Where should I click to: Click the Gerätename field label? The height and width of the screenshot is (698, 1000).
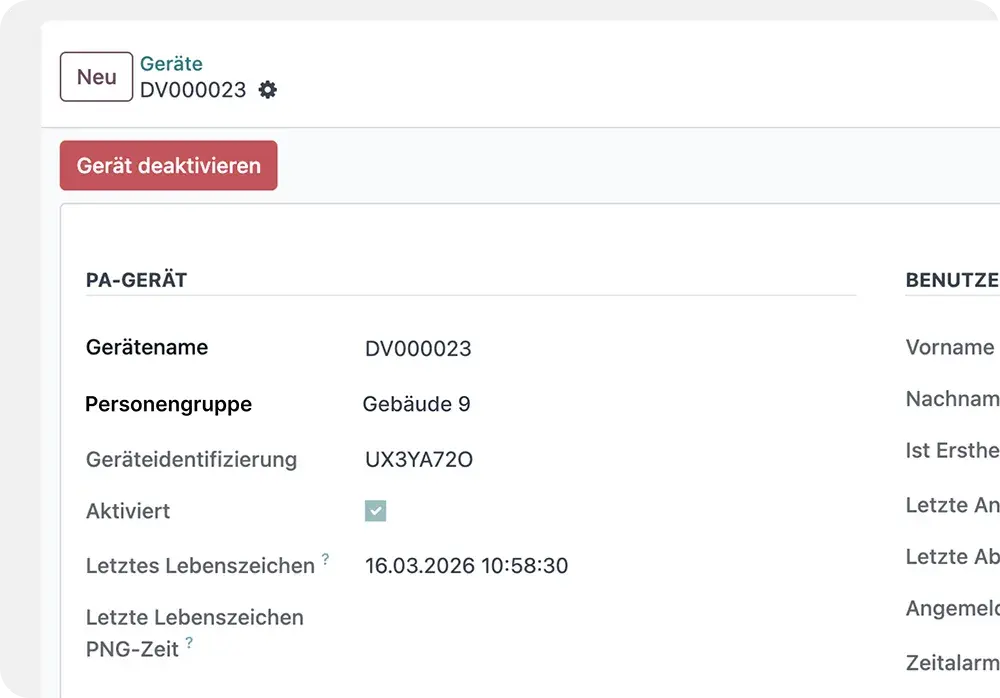[x=147, y=348]
